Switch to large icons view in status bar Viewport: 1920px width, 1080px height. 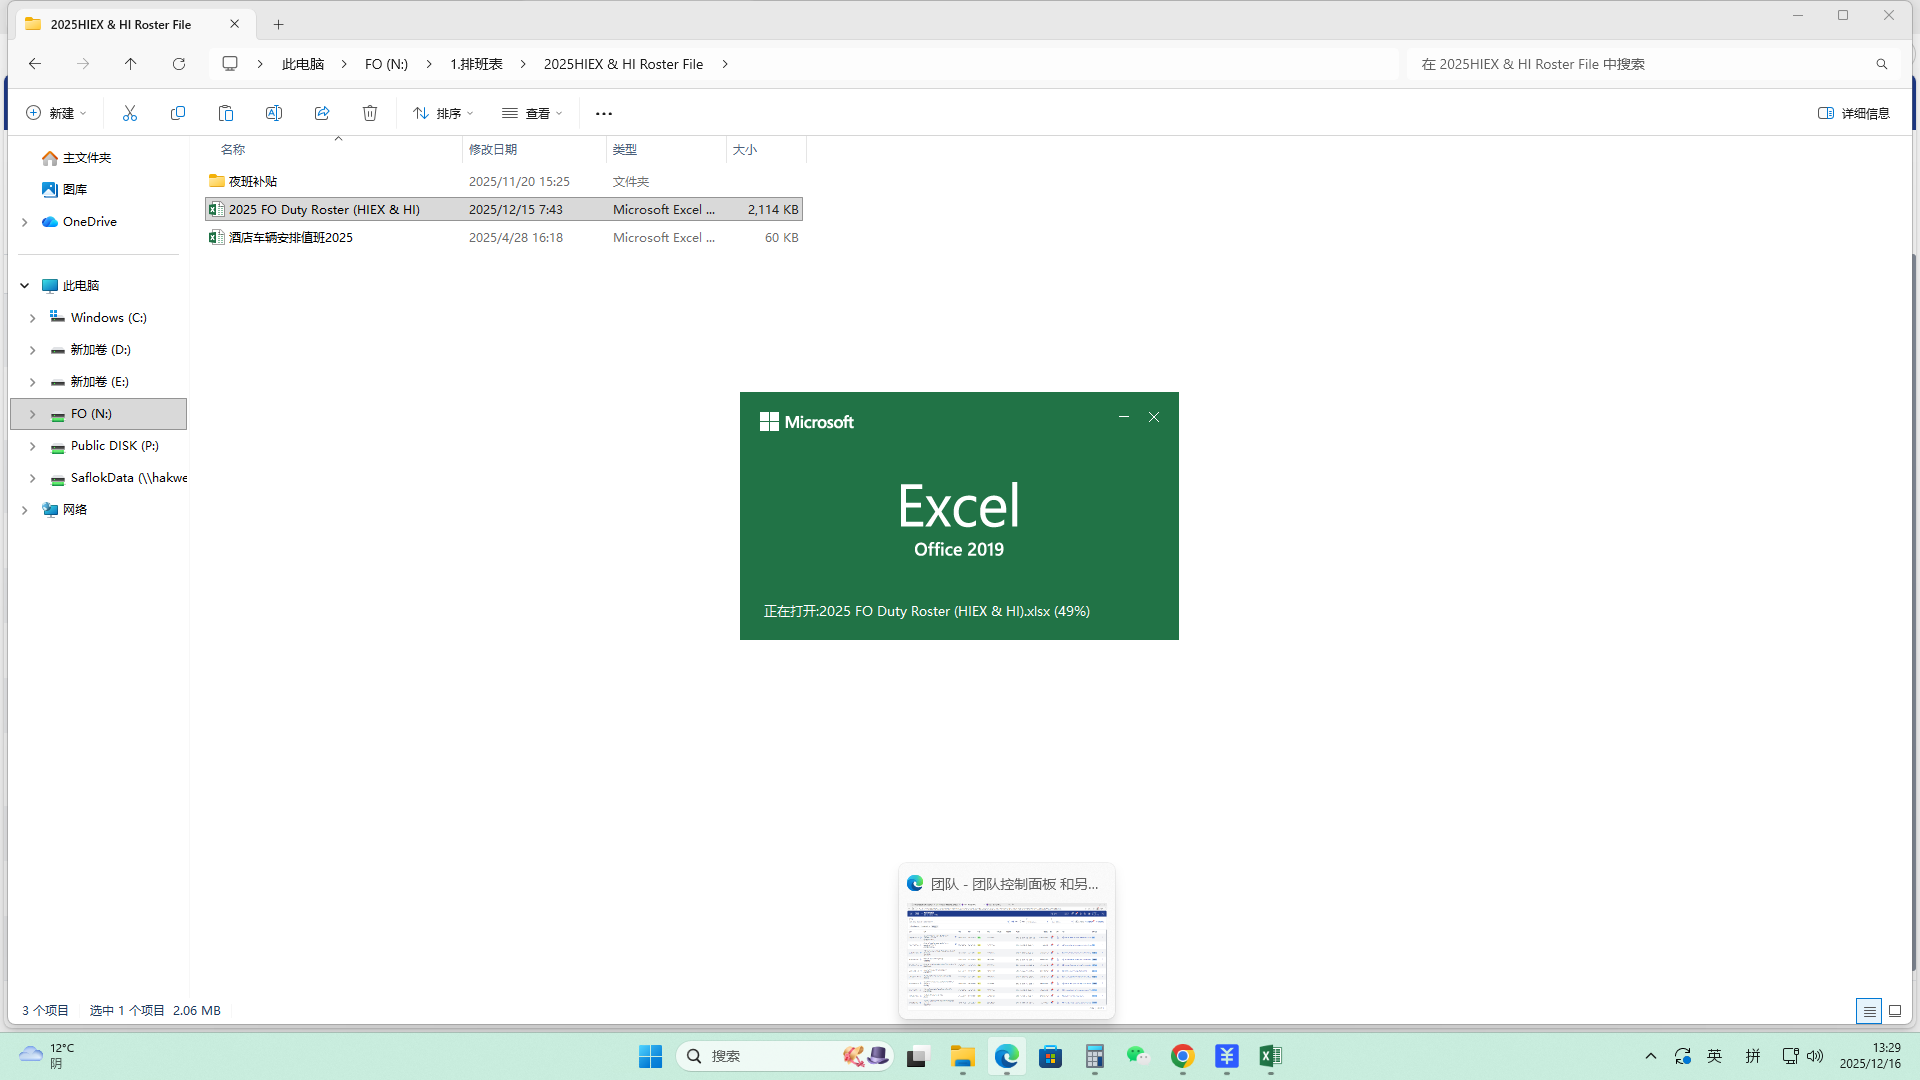click(x=1895, y=1011)
